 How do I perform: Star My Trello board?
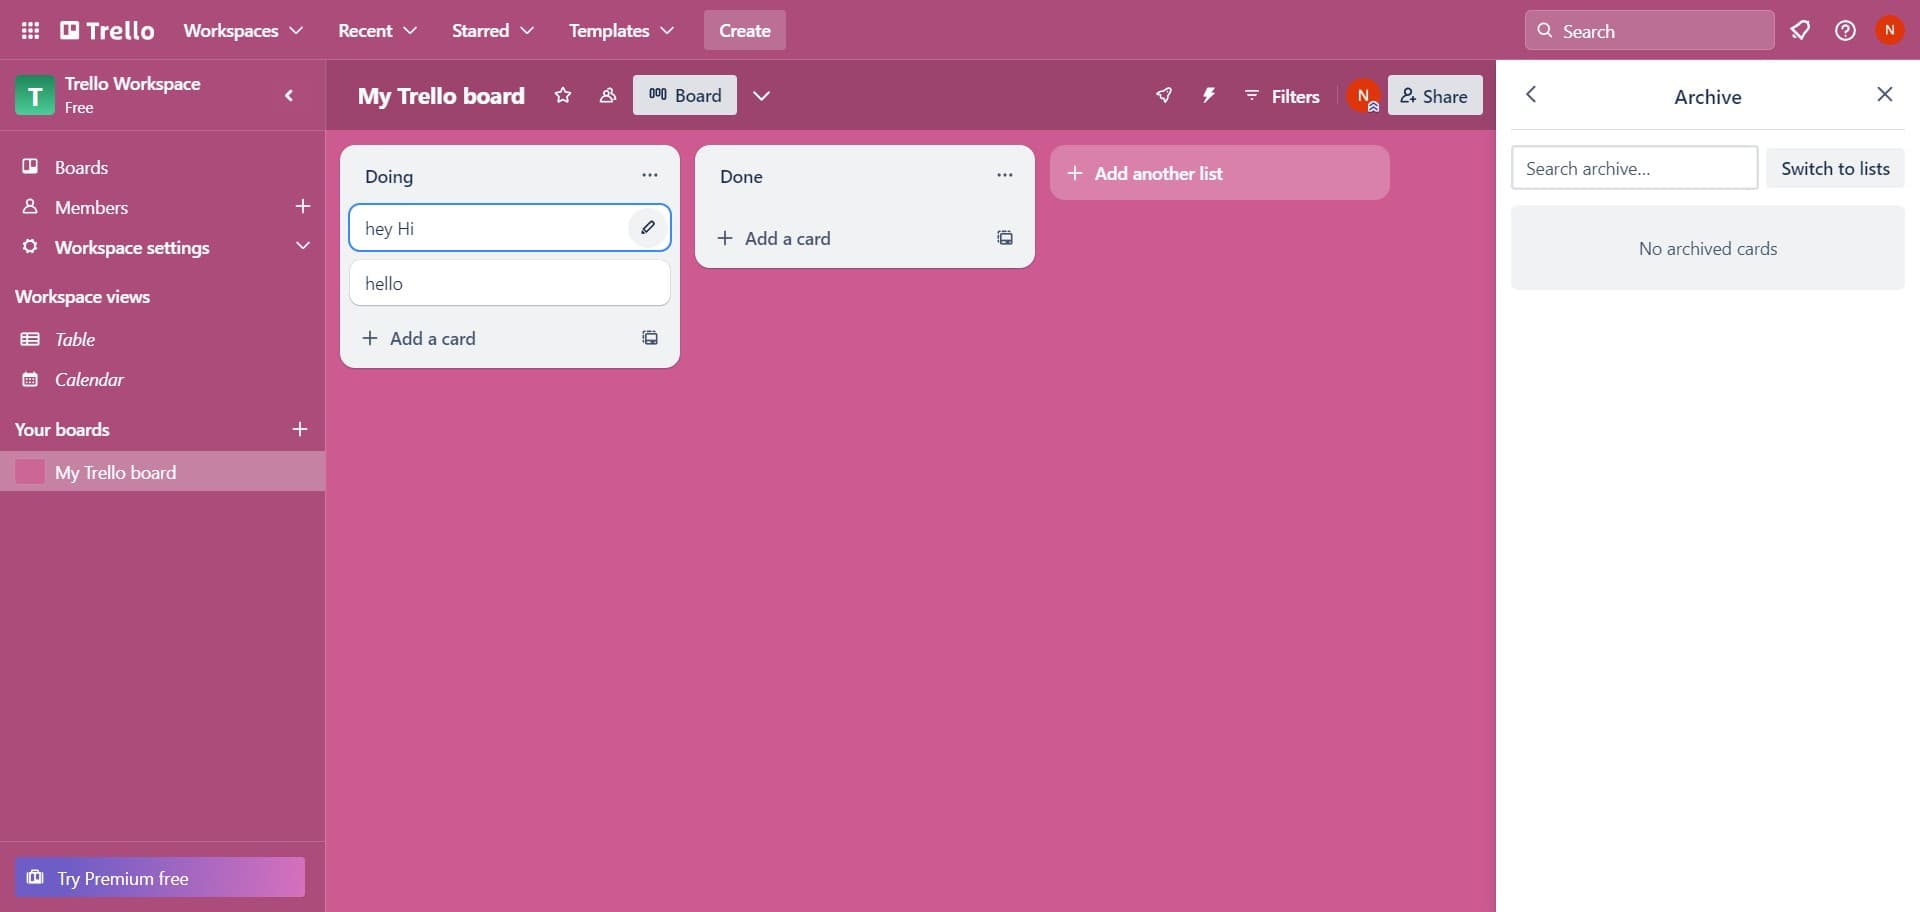(563, 96)
